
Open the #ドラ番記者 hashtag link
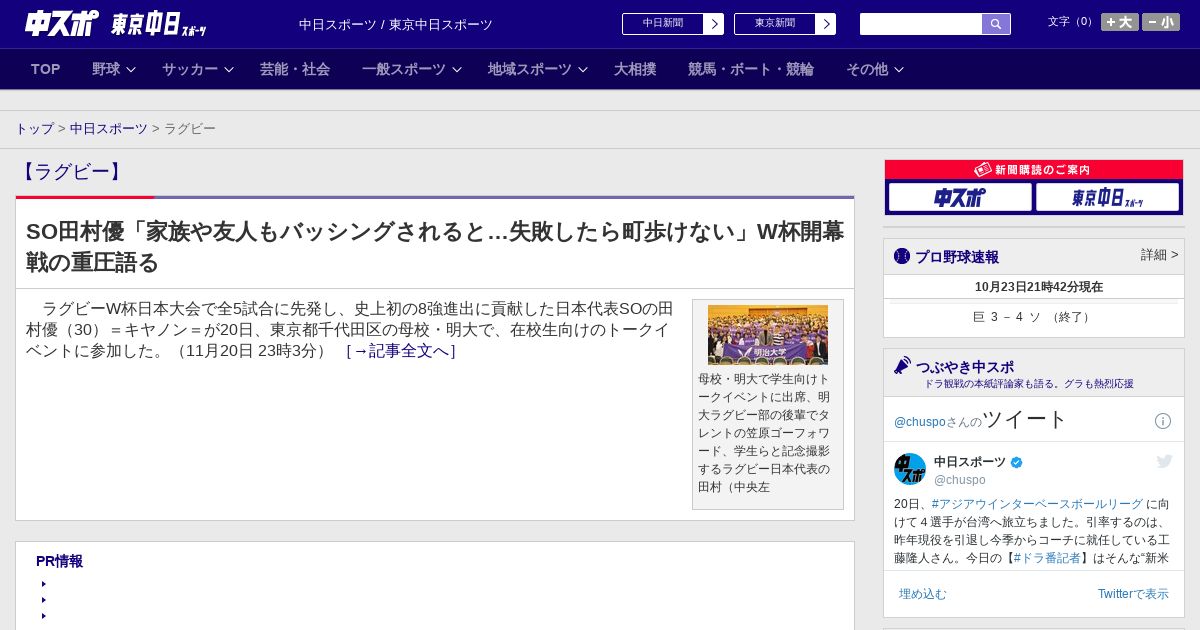pos(1047,558)
